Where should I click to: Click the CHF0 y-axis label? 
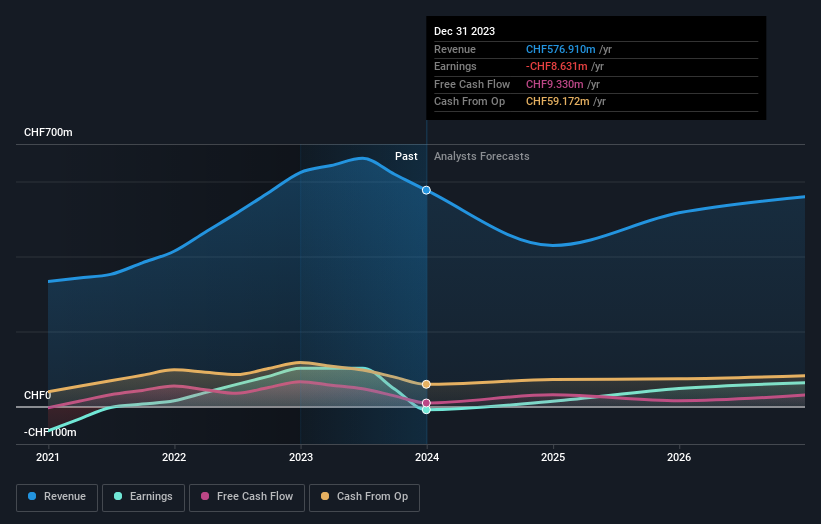coord(37,395)
